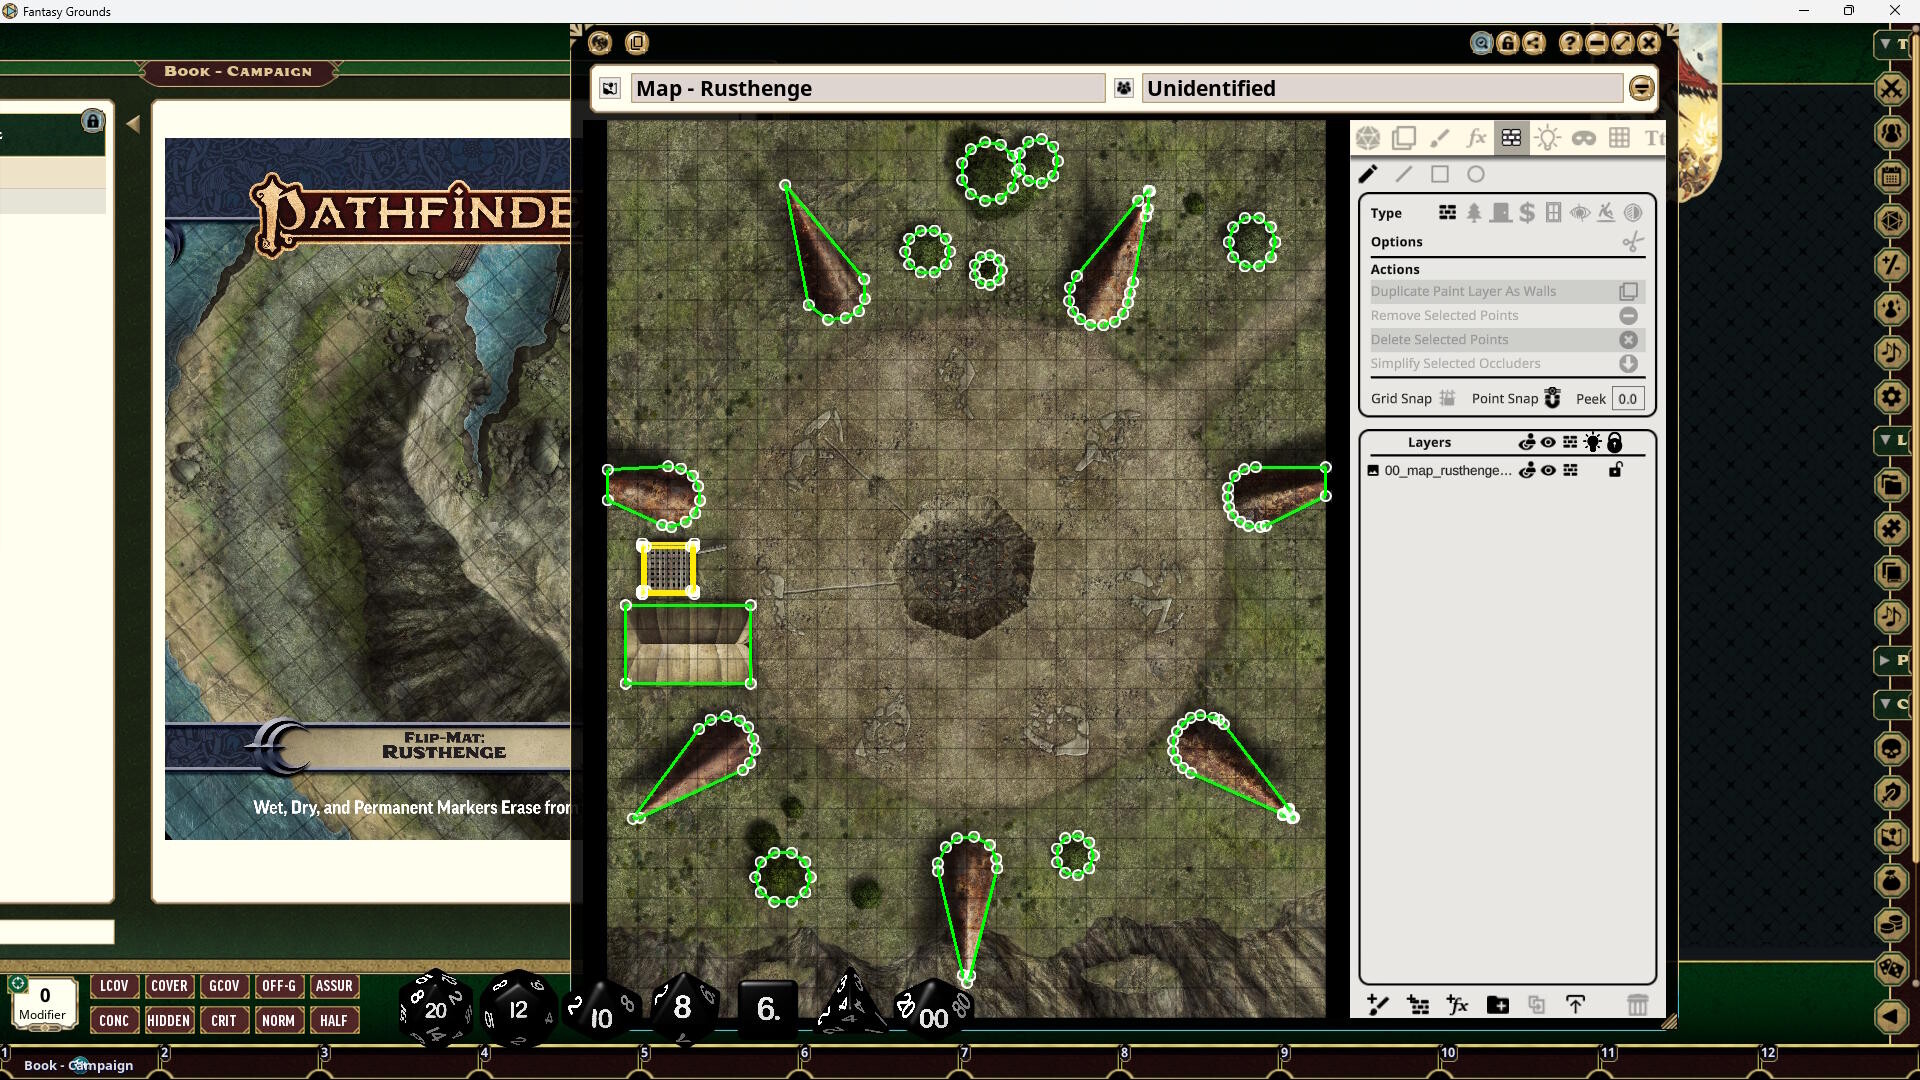Select the freehand pencil draw tool
The width and height of the screenshot is (1920, 1080).
coord(1368,174)
